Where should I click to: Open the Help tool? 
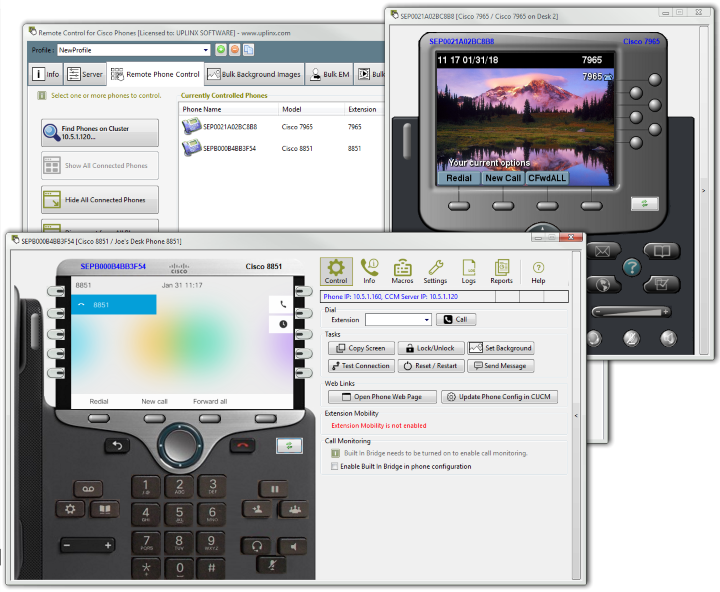(x=538, y=272)
